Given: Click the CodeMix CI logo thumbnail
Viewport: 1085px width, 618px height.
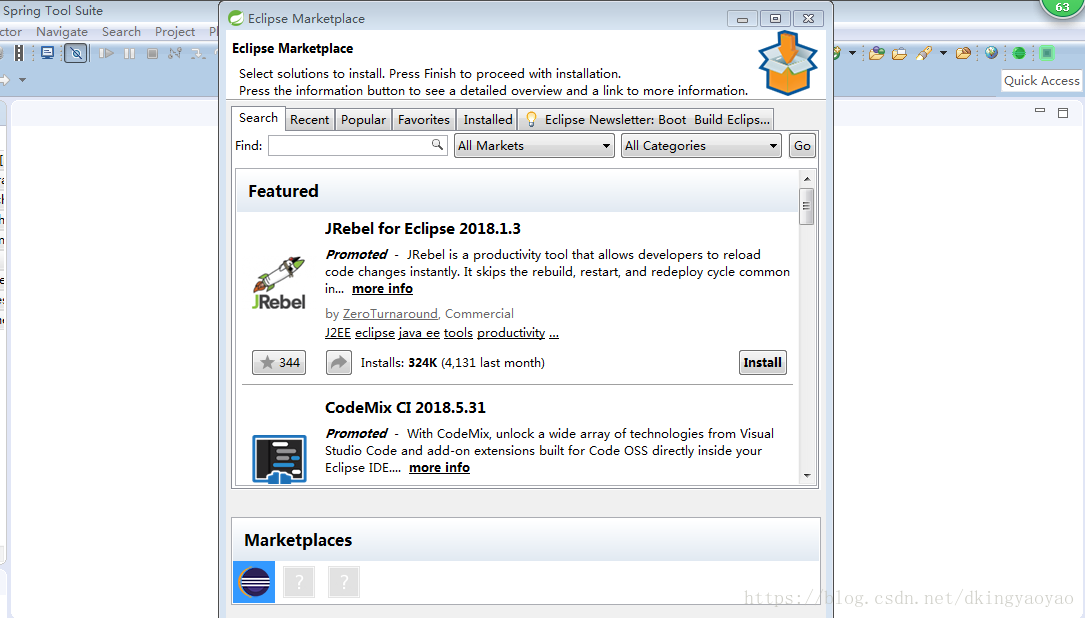Looking at the screenshot, I should (x=279, y=459).
